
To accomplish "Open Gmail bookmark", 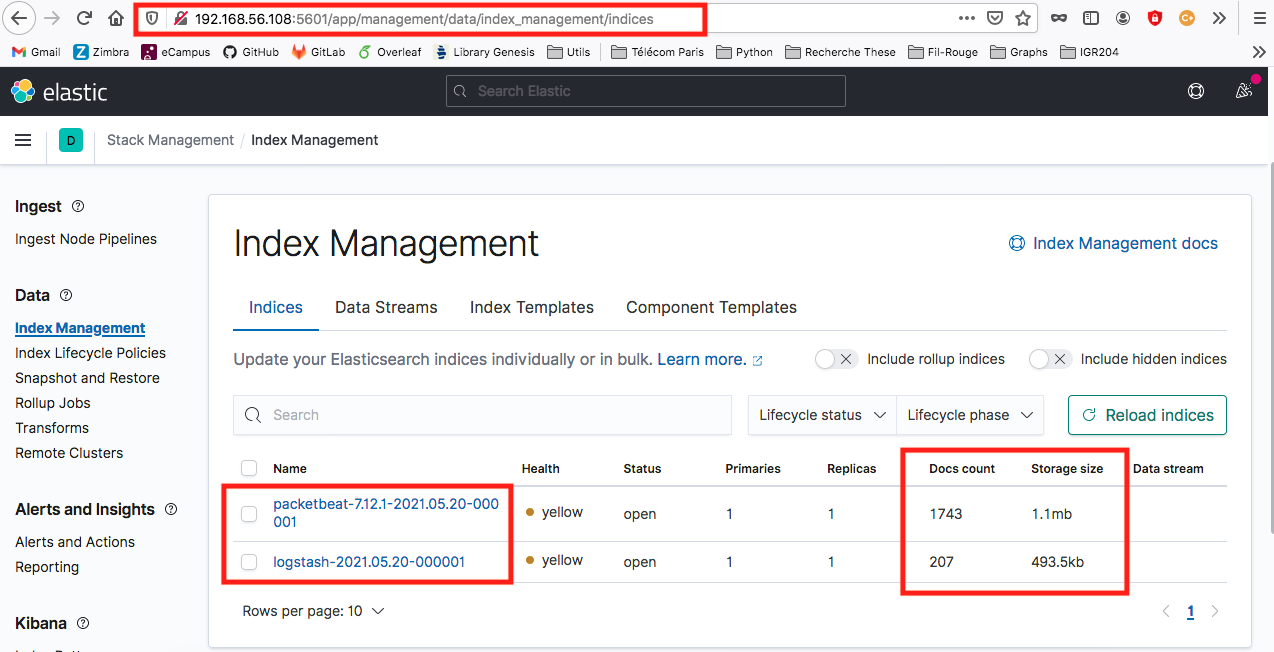I will 36,52.
